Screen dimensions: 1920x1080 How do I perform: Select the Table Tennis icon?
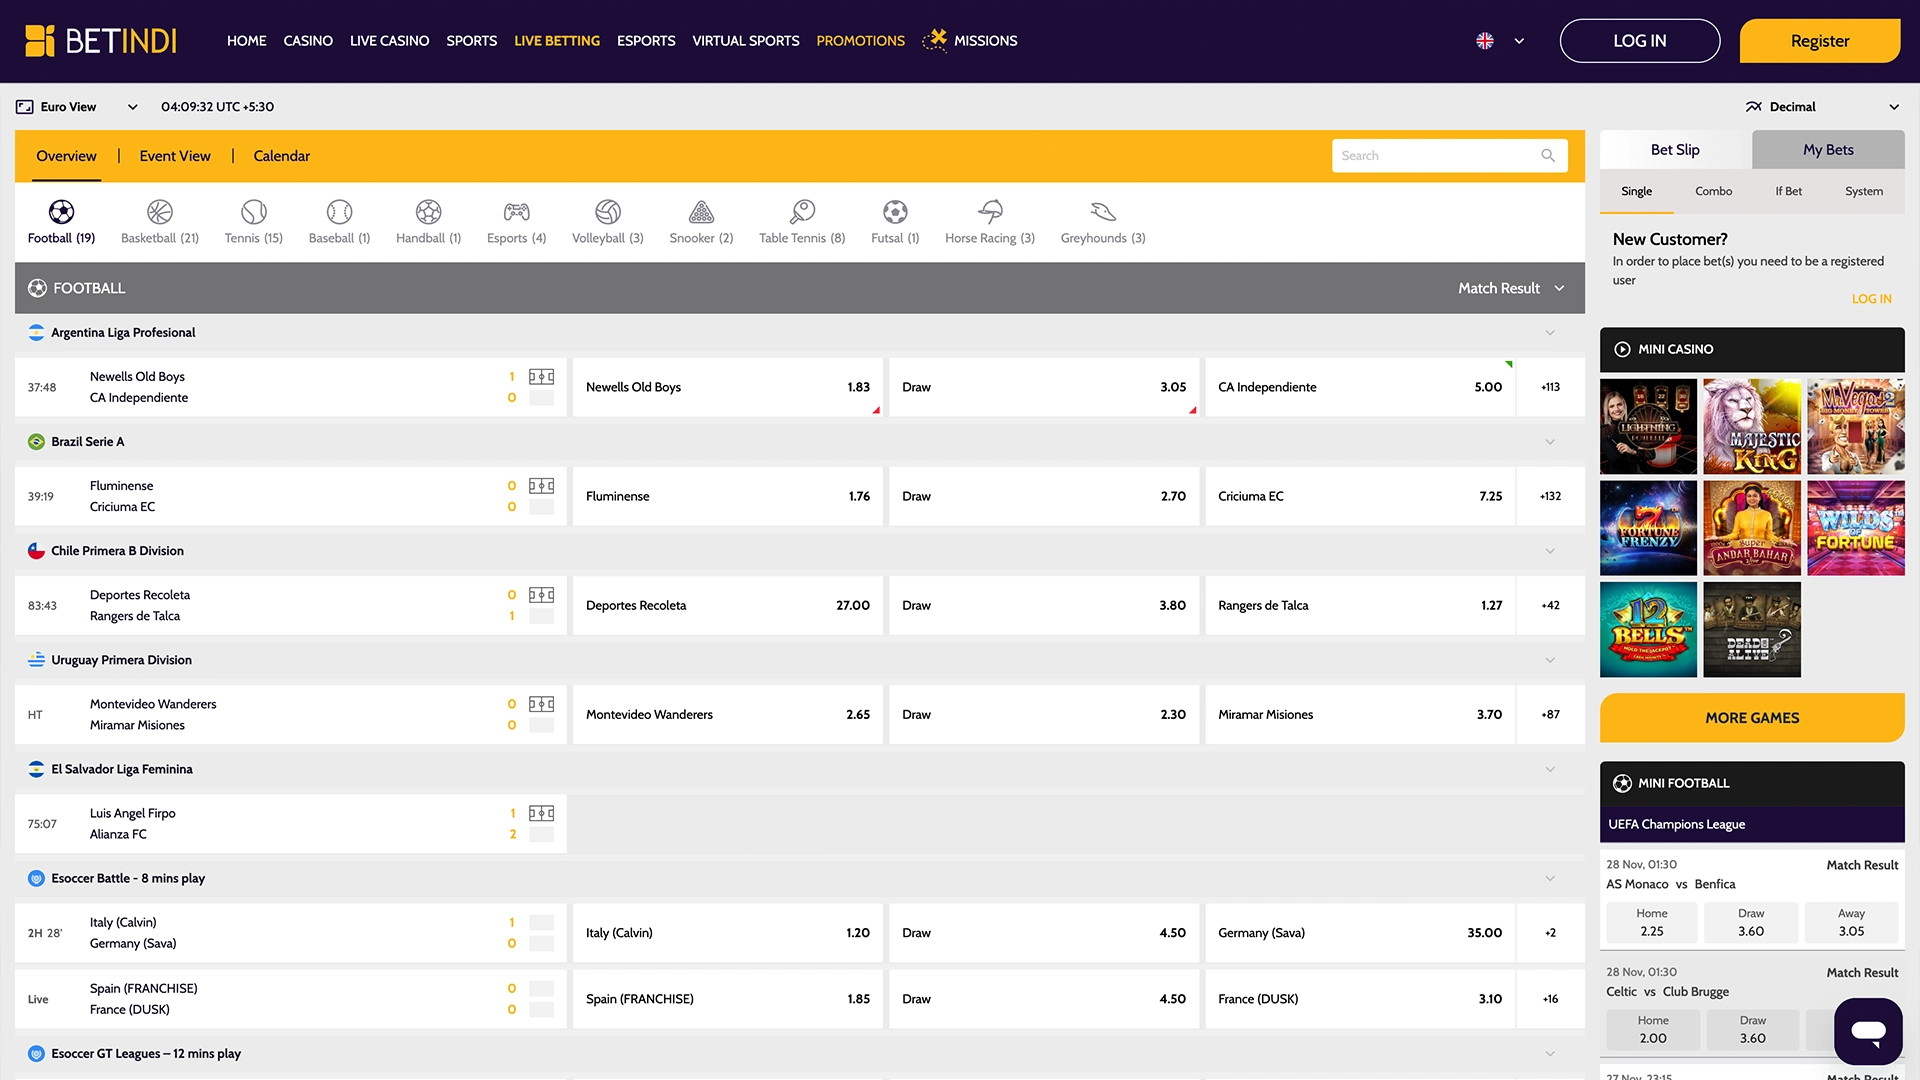[802, 212]
